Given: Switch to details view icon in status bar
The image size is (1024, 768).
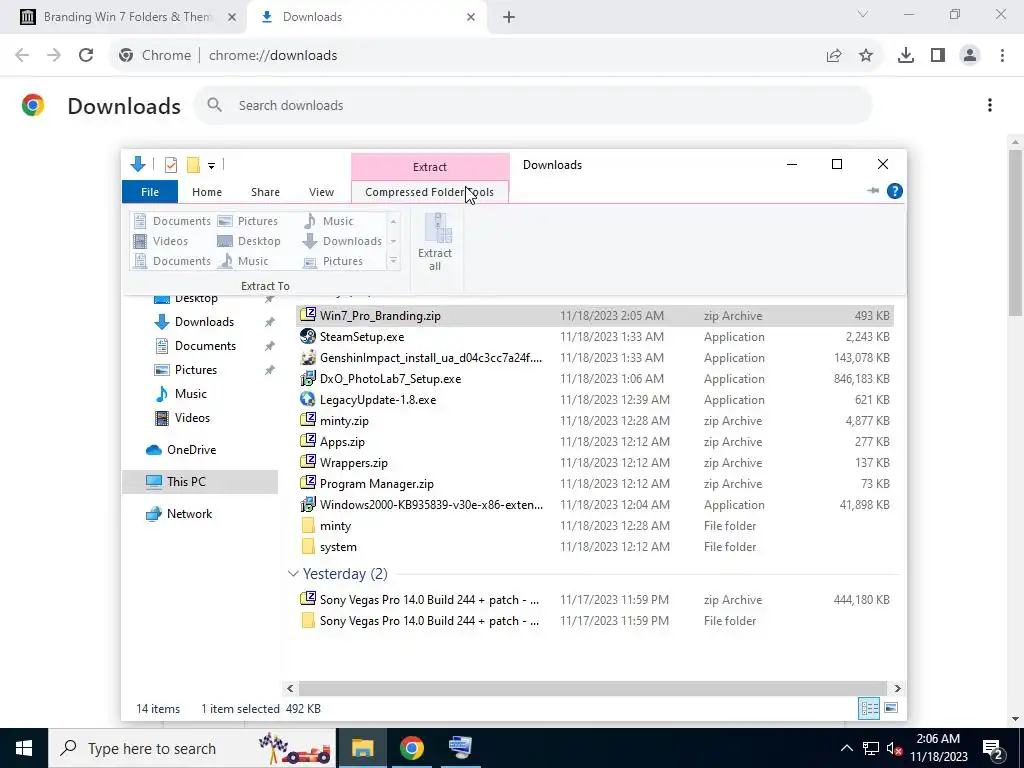Looking at the screenshot, I should (869, 708).
